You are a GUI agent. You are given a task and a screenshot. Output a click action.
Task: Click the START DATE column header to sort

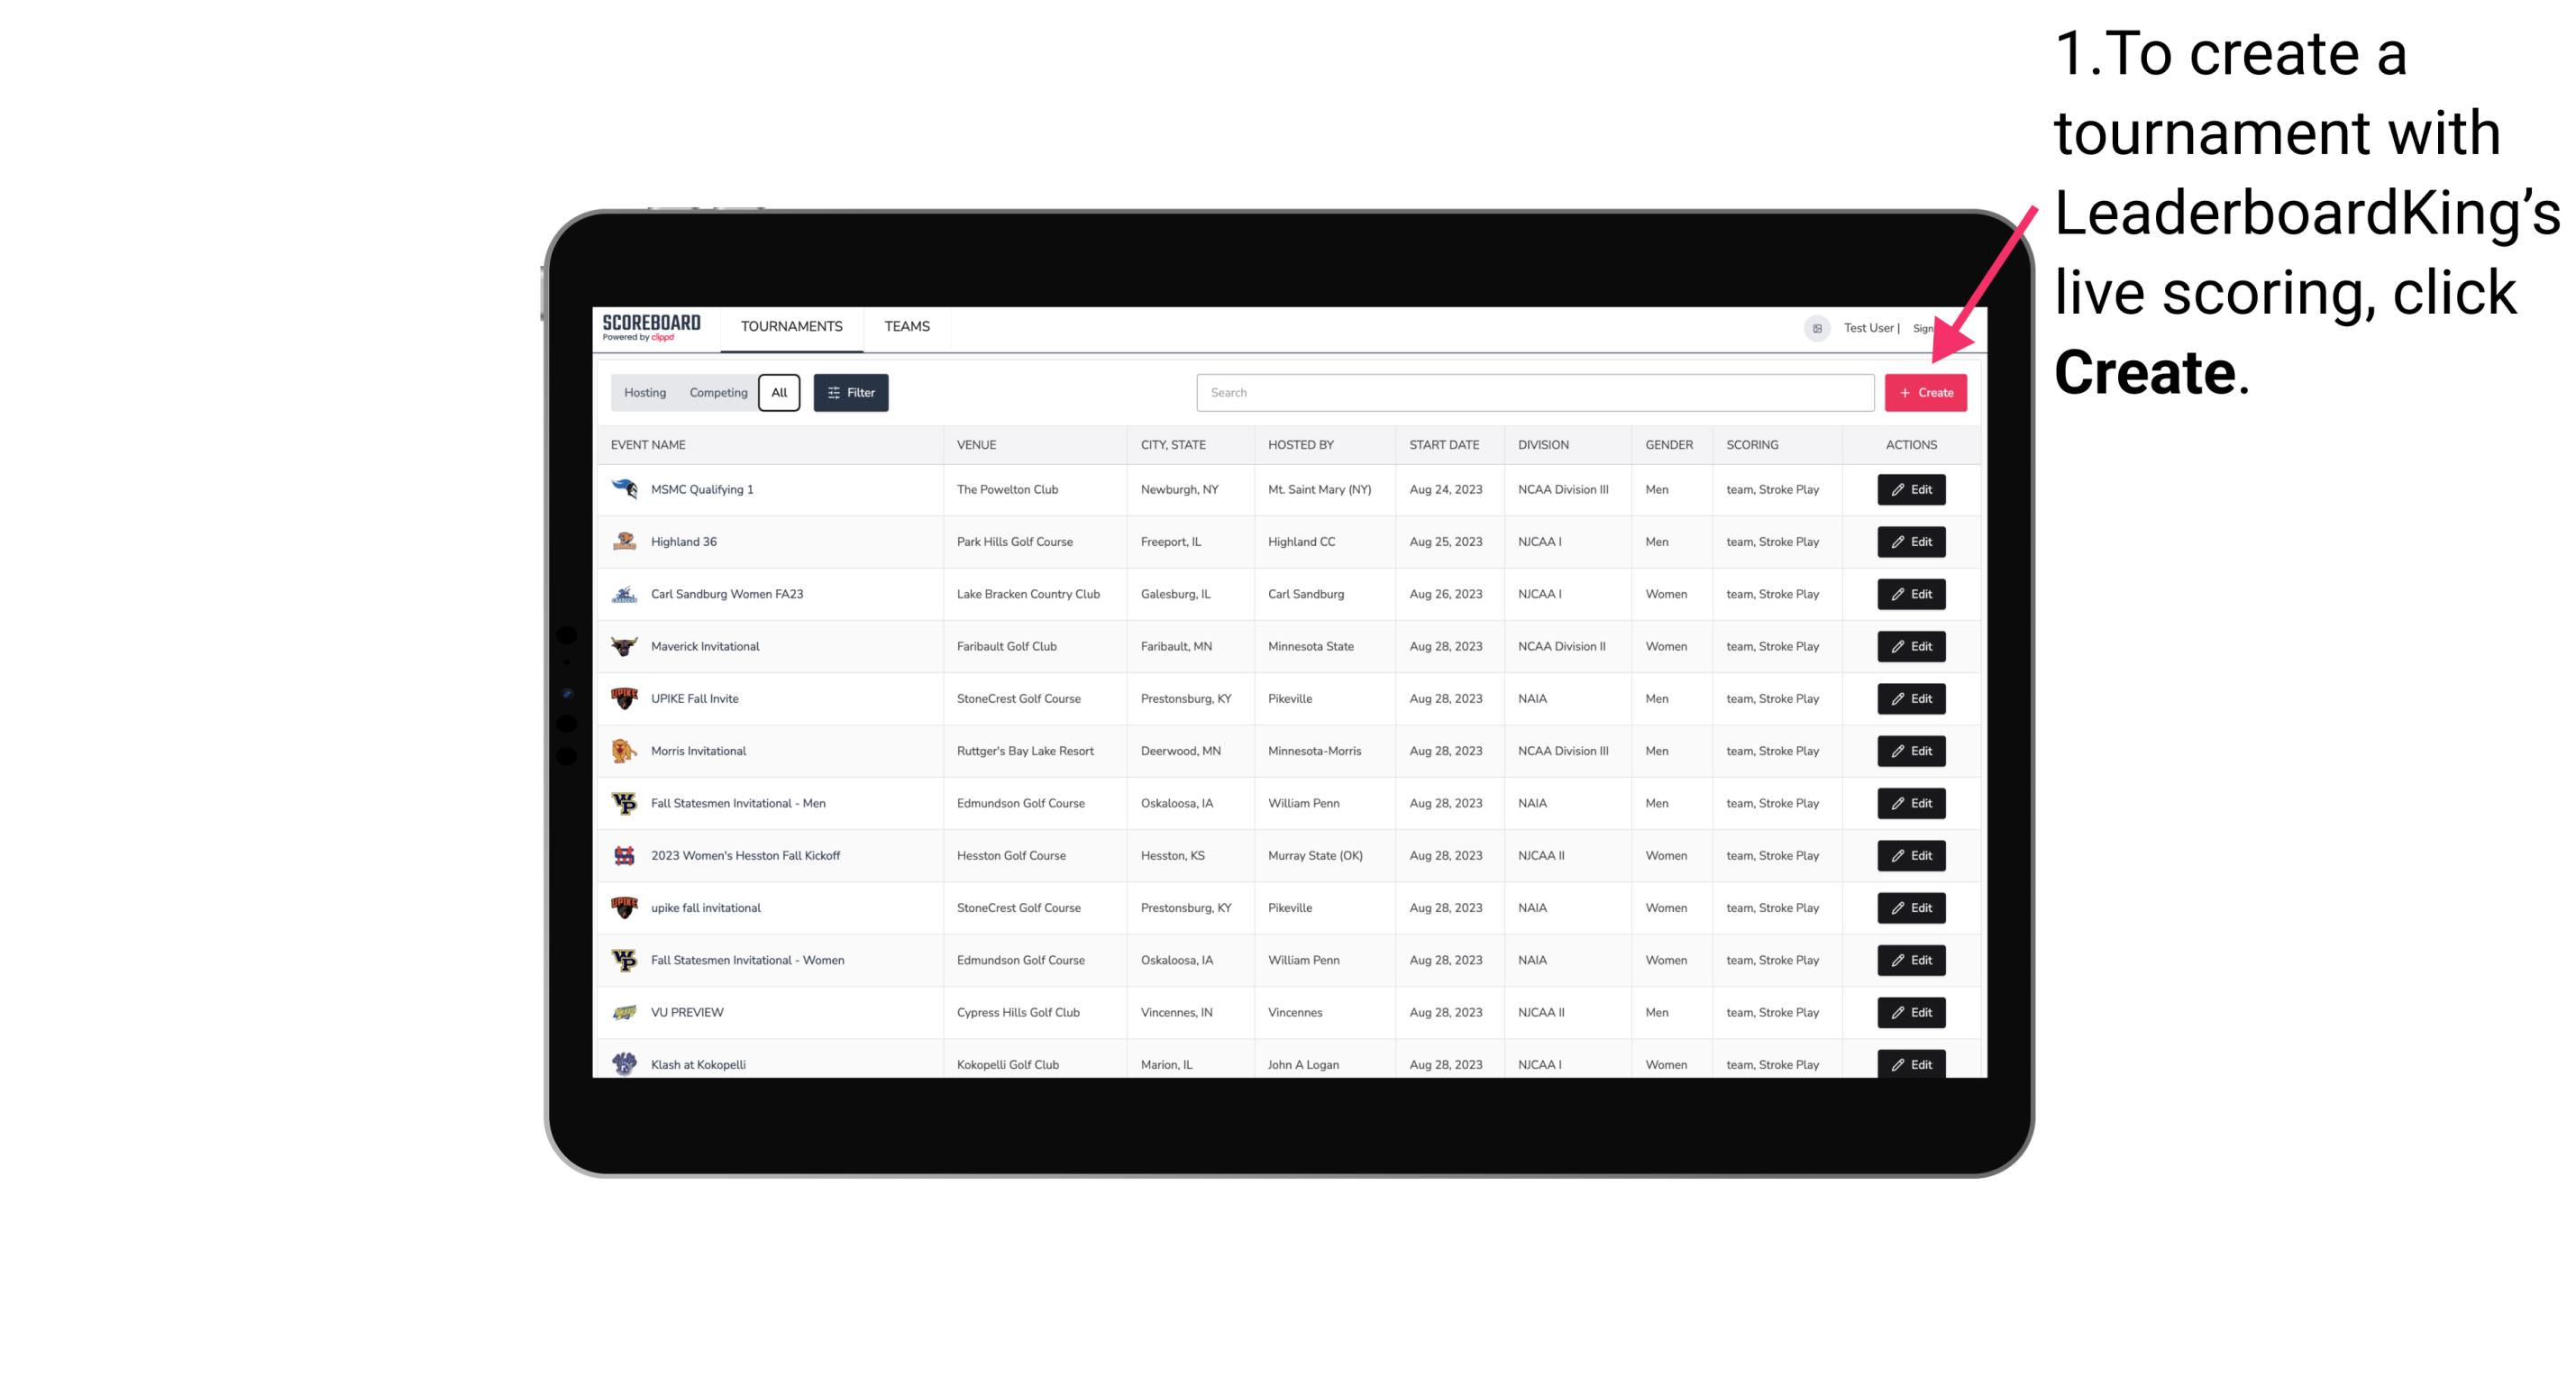[x=1441, y=445]
